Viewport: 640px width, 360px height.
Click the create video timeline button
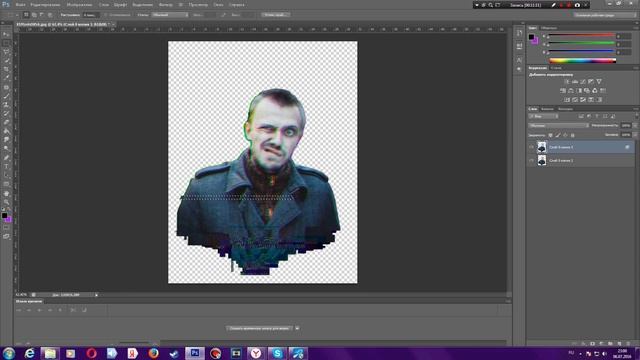pyautogui.click(x=260, y=328)
